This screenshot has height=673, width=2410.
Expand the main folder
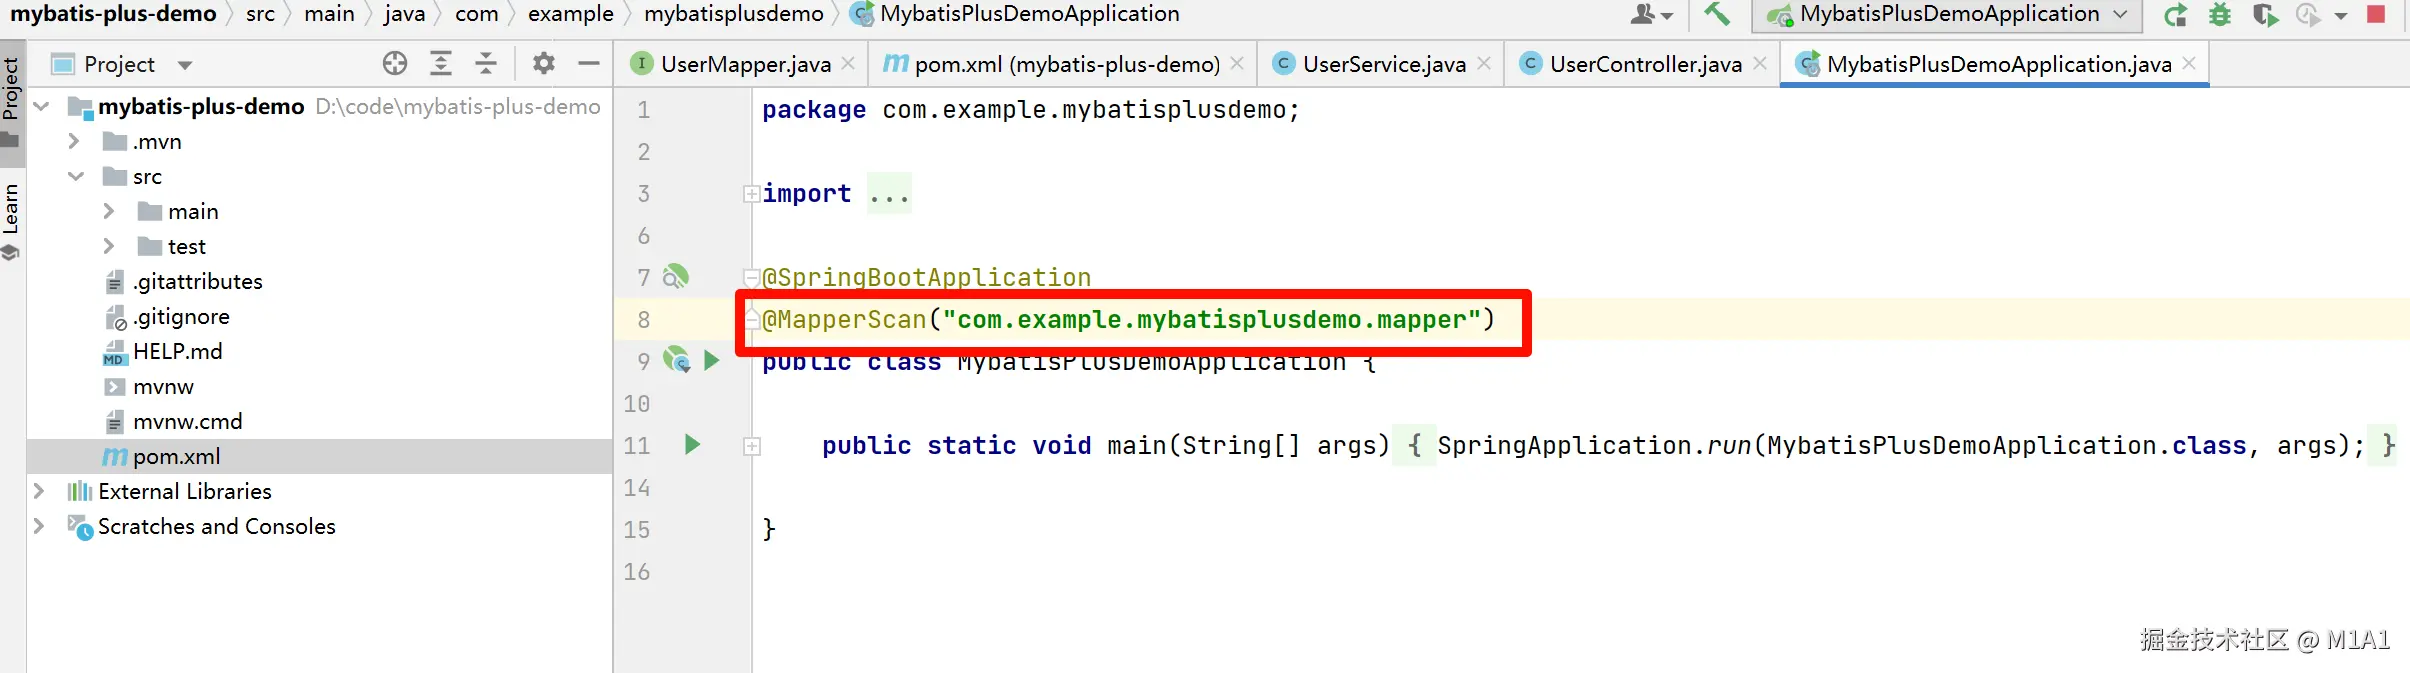tap(109, 211)
